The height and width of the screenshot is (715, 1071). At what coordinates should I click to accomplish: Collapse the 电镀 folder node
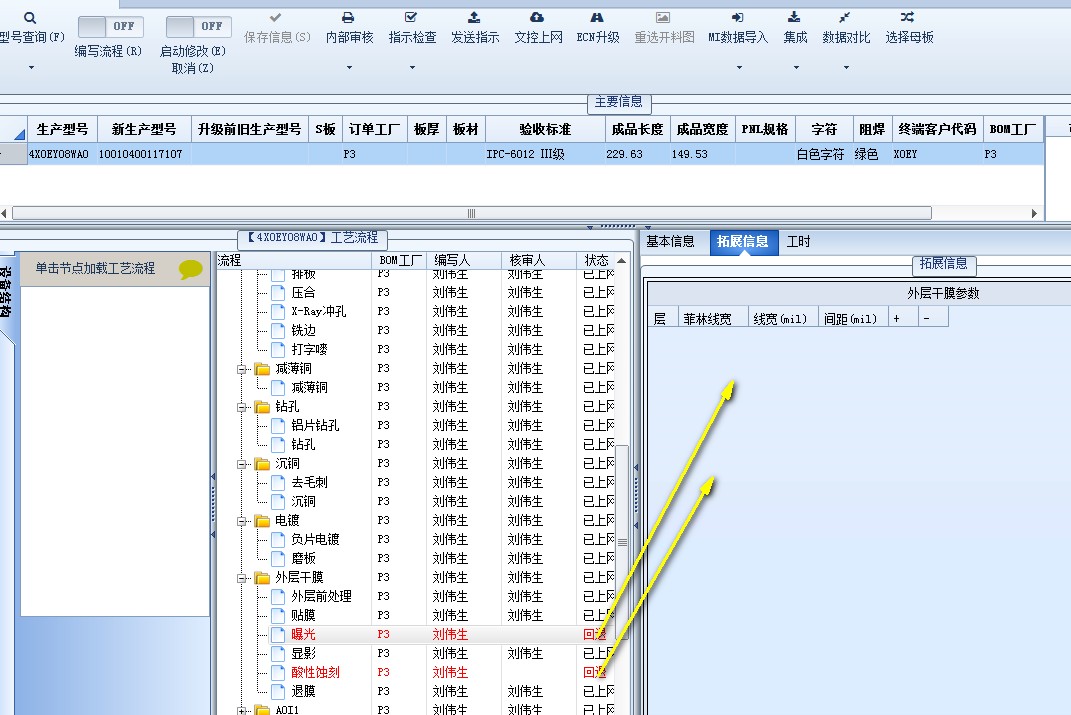[x=242, y=522]
